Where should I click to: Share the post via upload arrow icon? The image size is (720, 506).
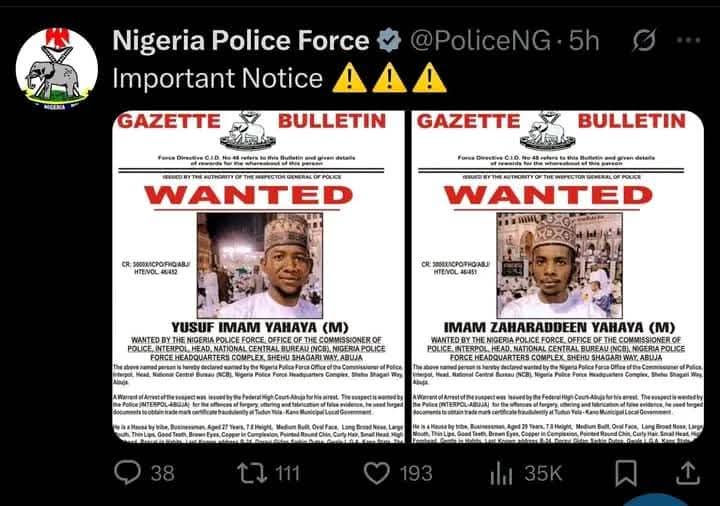click(687, 473)
